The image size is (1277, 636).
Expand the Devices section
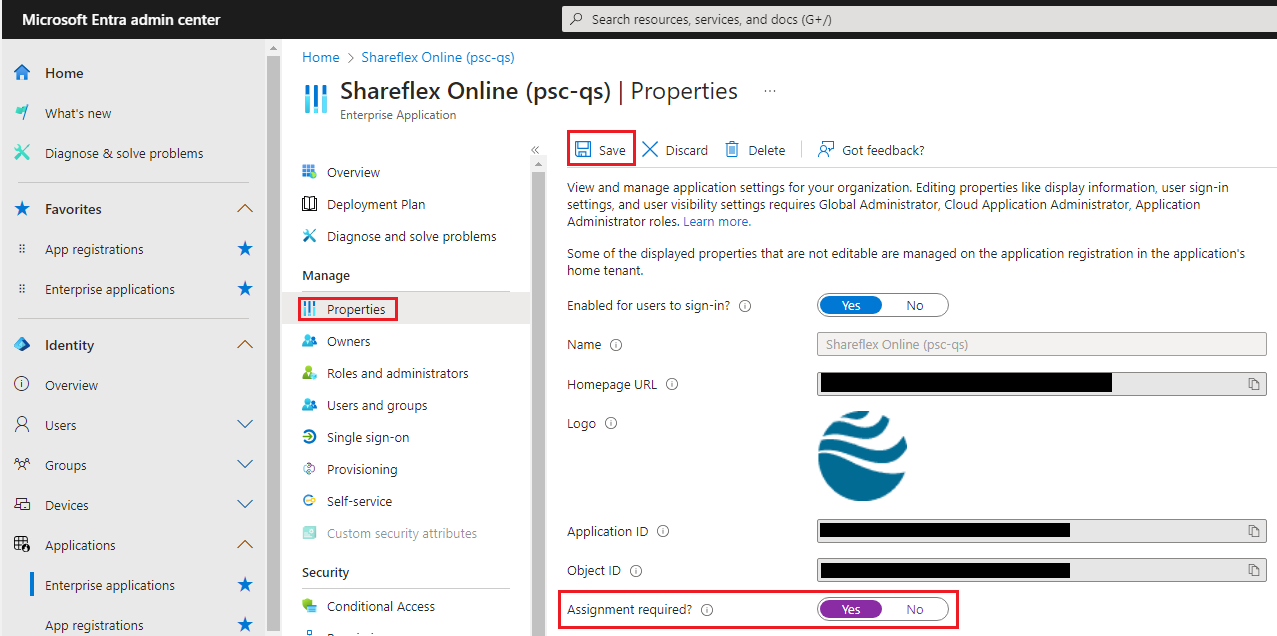(x=245, y=505)
